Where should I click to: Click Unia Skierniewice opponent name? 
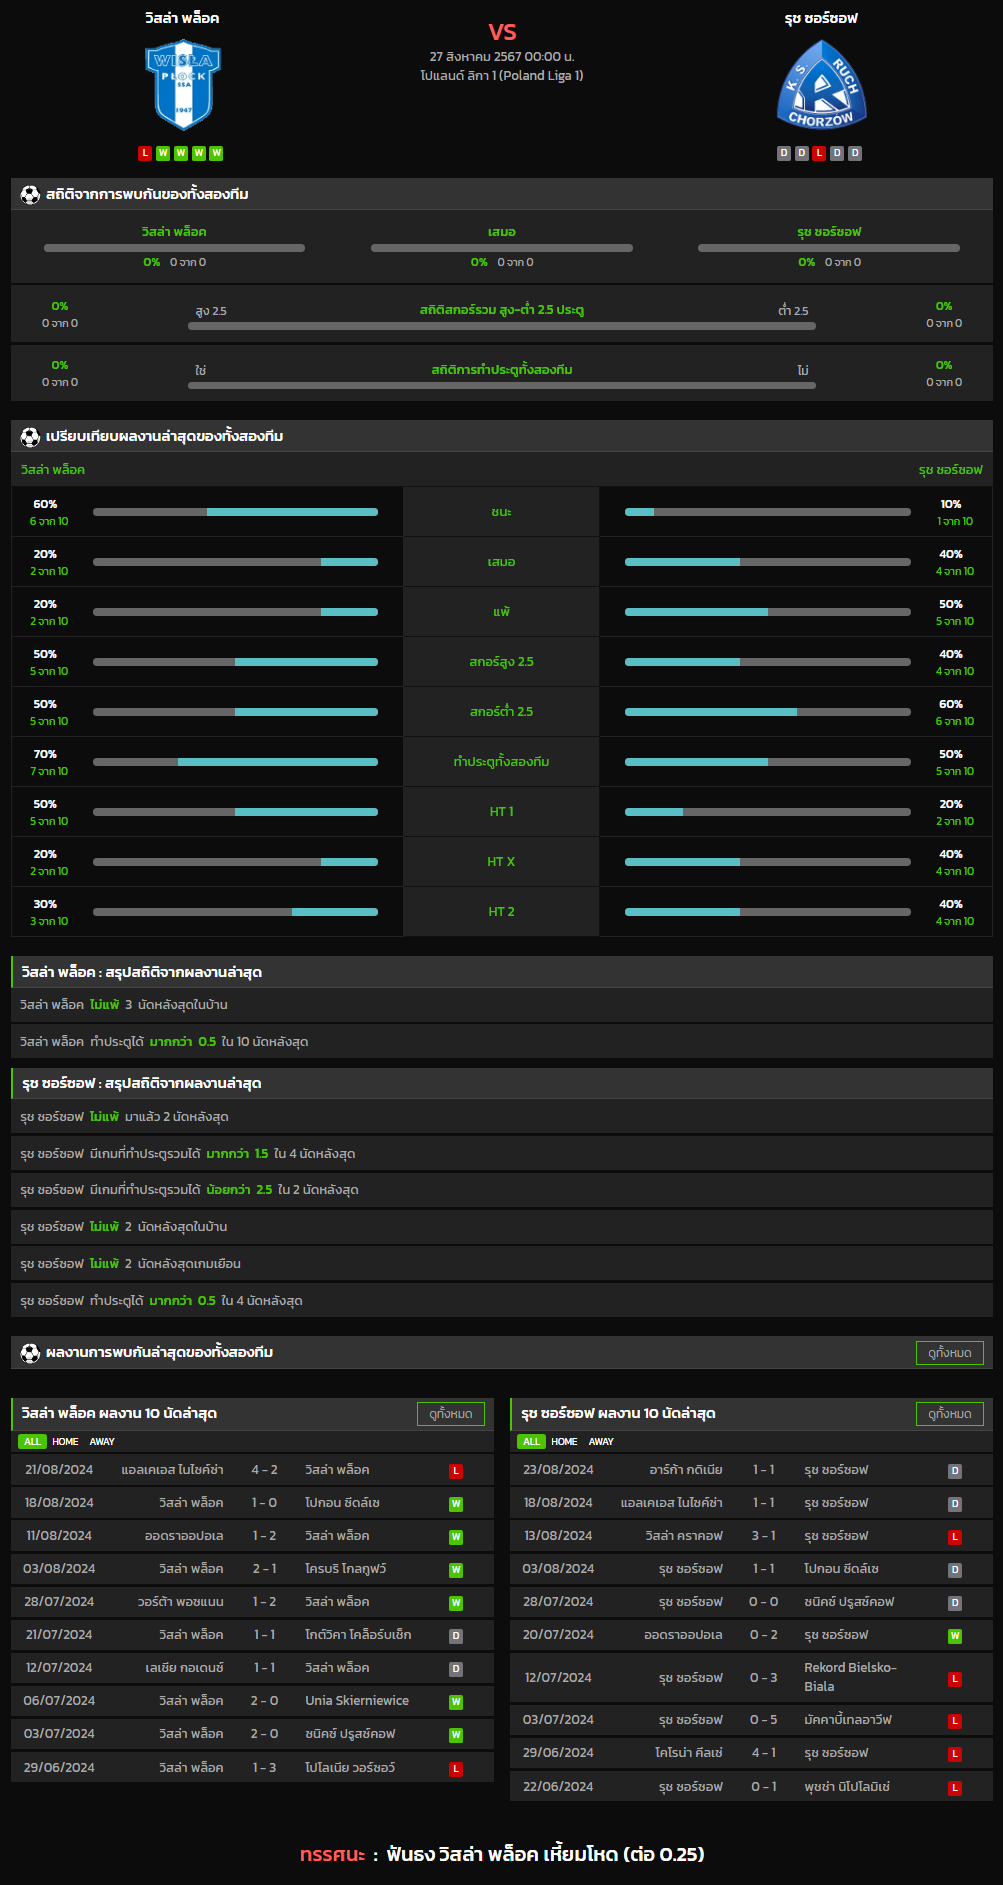(x=357, y=1701)
